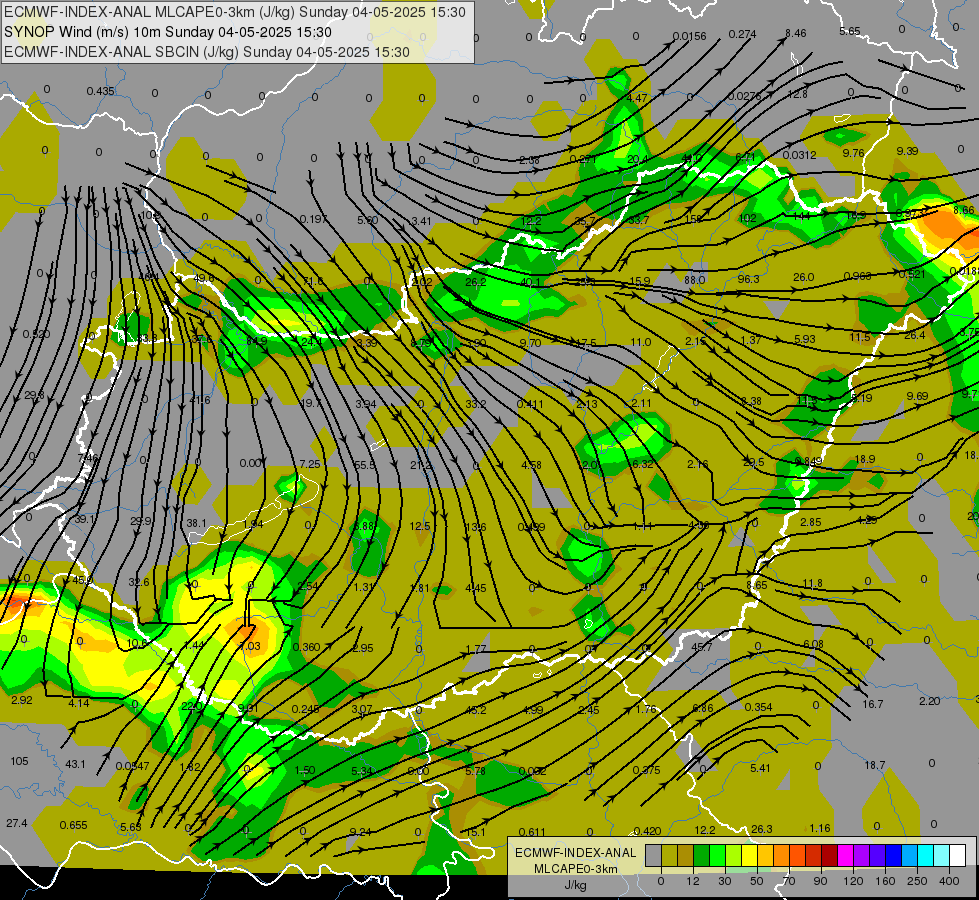979x900 pixels.
Task: Click the map value 5.65
Action: (x=850, y=31)
